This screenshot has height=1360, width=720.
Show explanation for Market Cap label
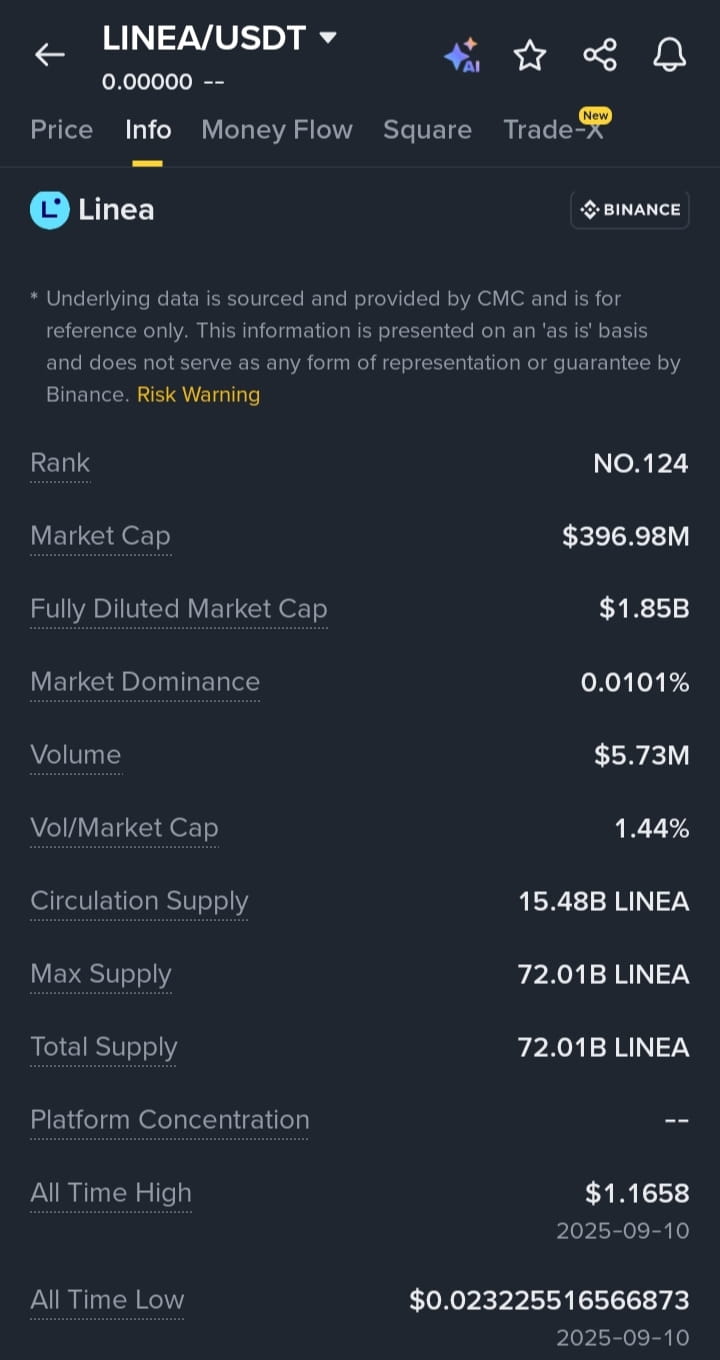[100, 536]
